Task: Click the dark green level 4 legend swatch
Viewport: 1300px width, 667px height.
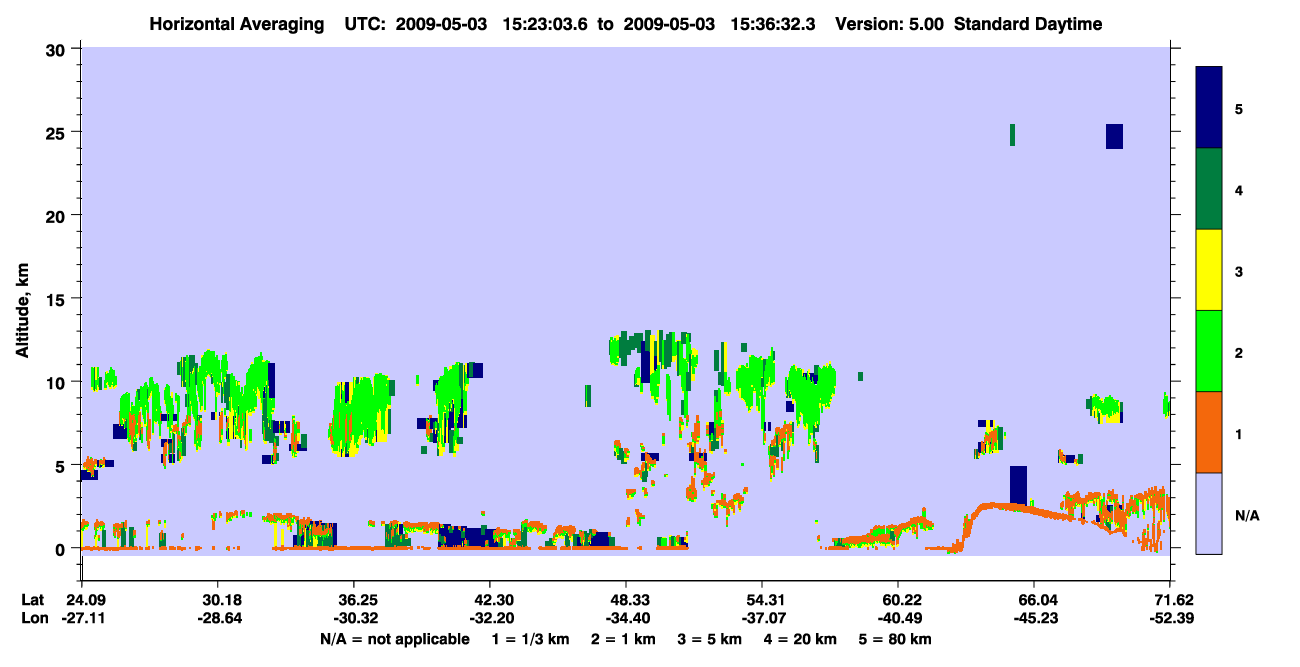Action: 1209,189
